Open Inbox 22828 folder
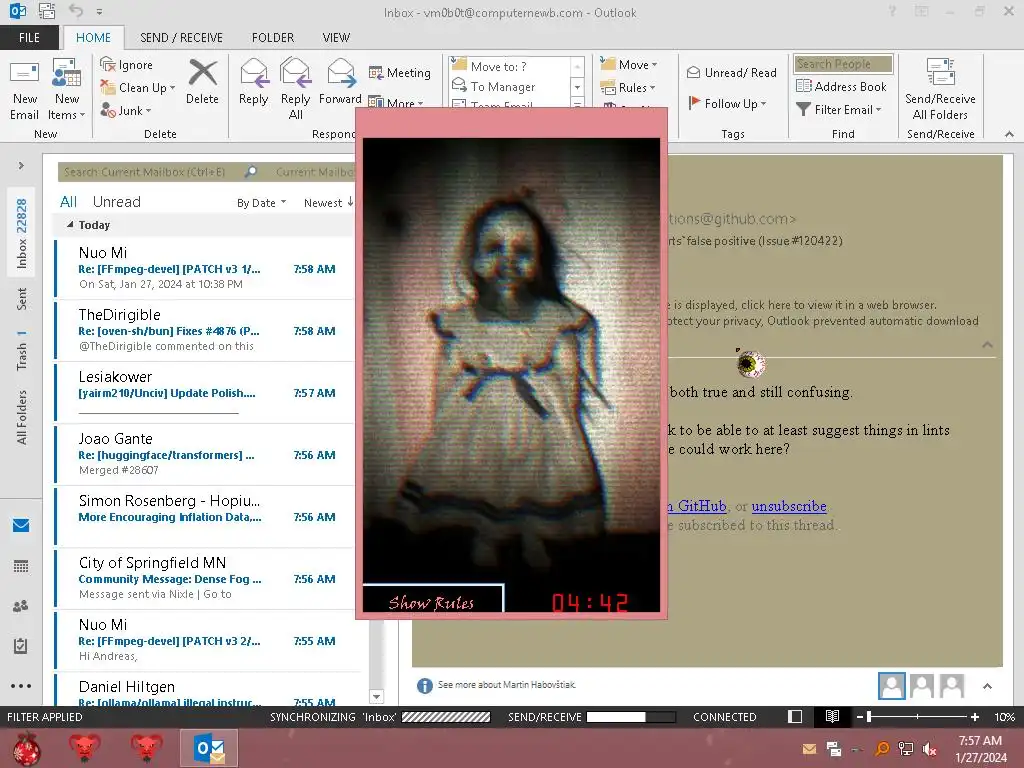1024x768 pixels. 22,233
